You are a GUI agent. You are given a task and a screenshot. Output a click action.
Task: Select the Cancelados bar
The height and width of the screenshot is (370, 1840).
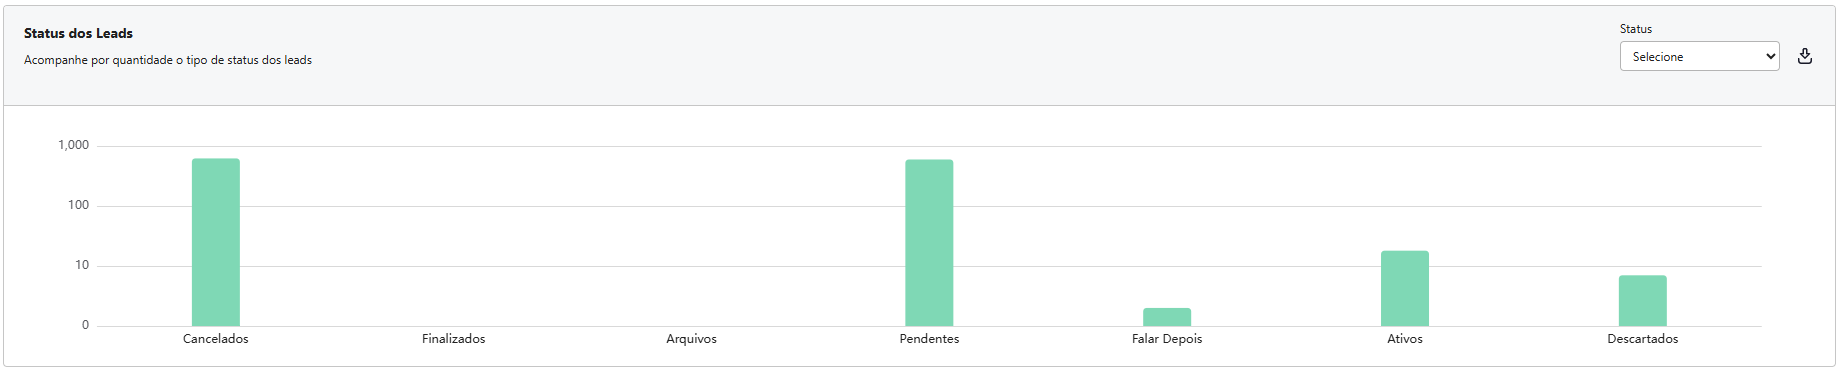(216, 242)
